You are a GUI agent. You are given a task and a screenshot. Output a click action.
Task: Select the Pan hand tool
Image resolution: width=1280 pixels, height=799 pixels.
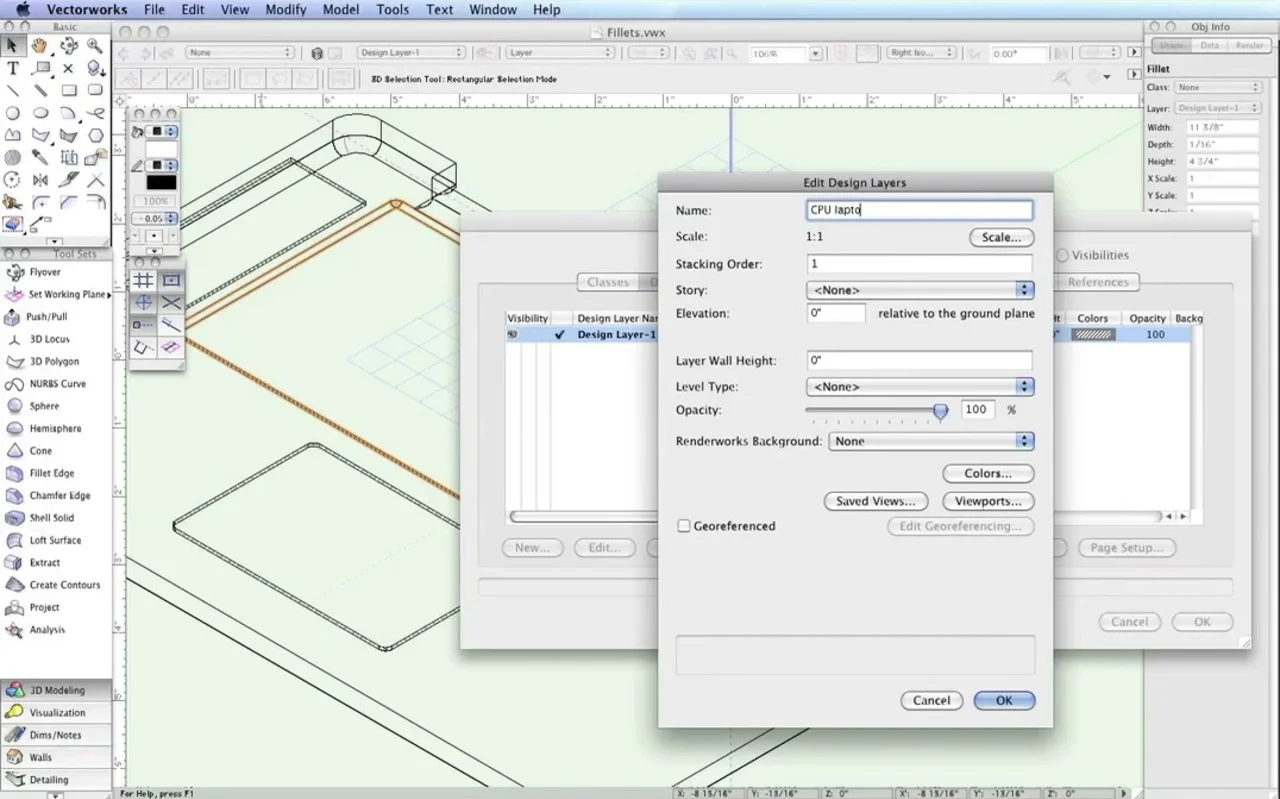(x=40, y=46)
